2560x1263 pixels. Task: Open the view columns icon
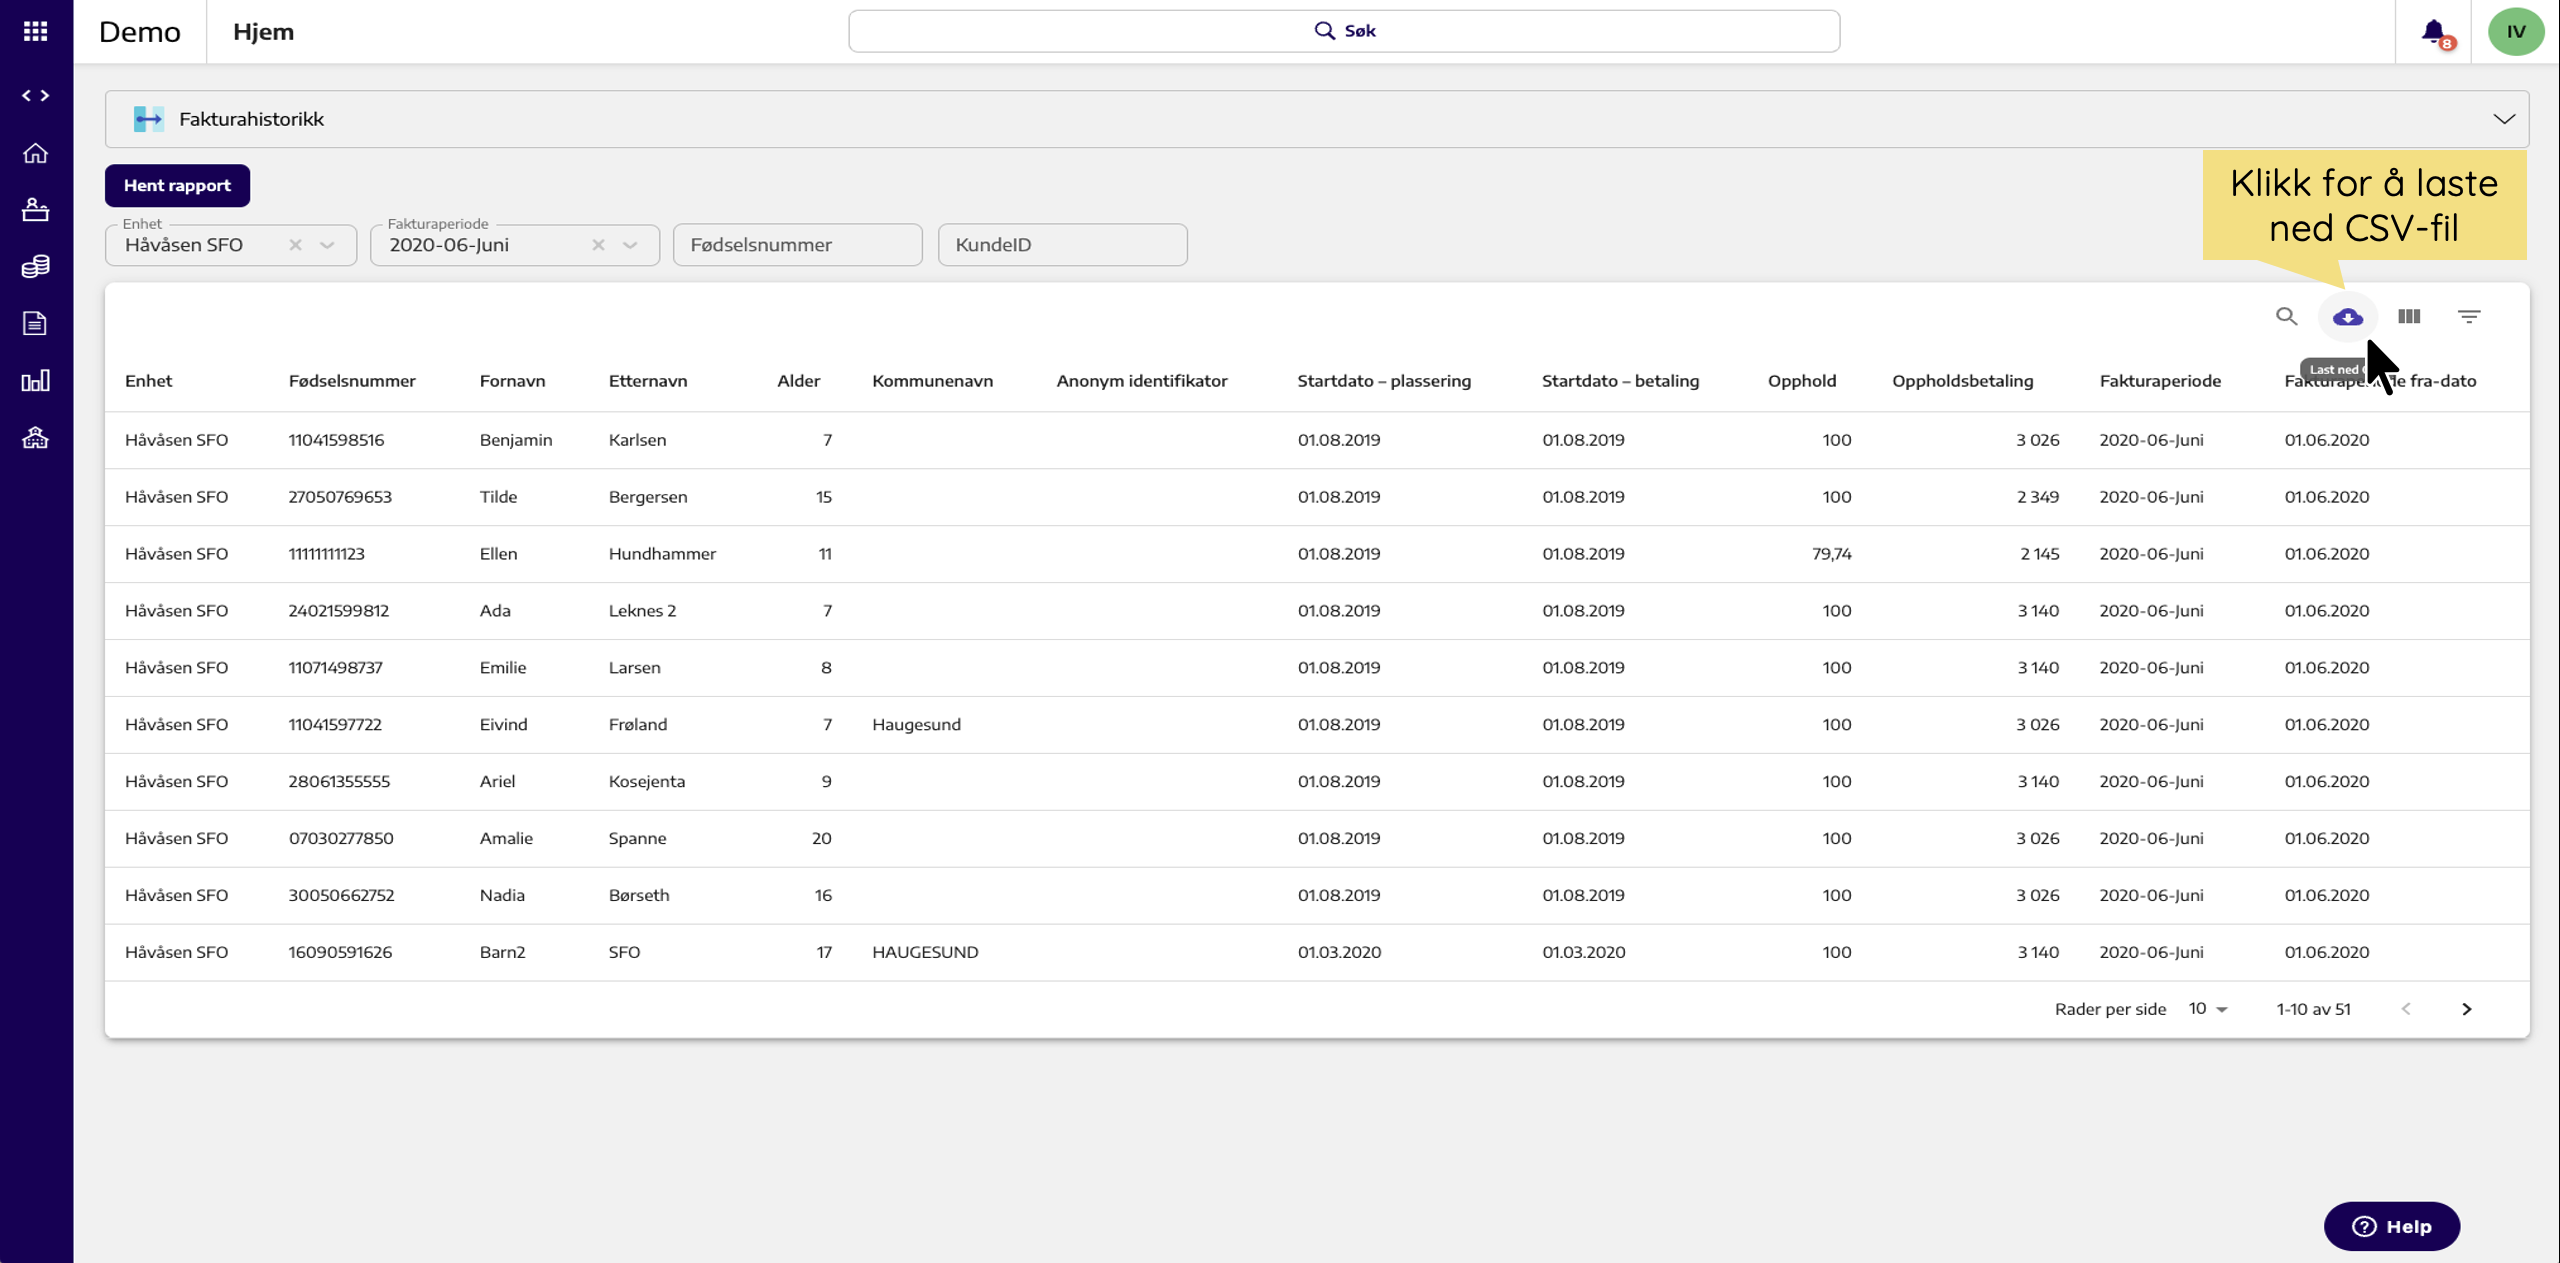[2409, 316]
